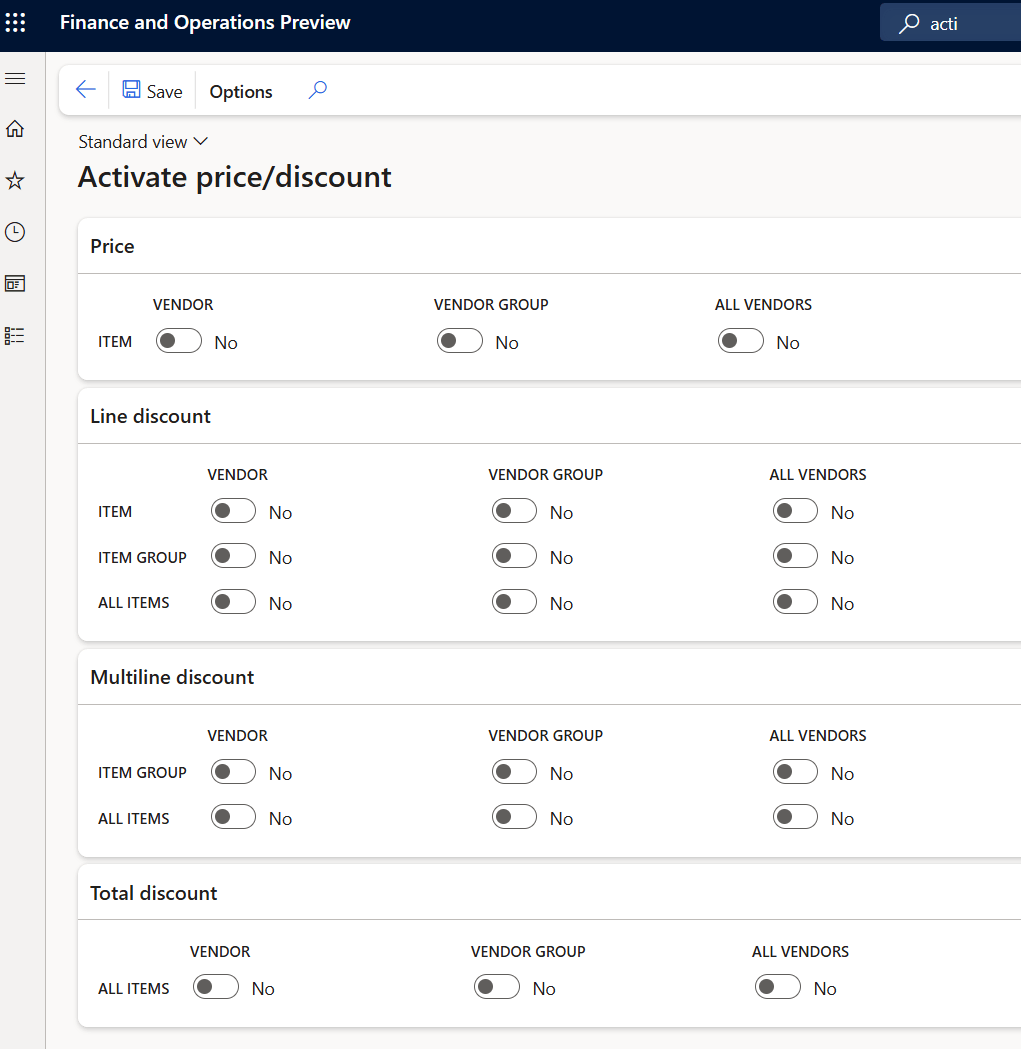Viewport: 1021px width, 1049px height.
Task: Open the app launcher waffle icon
Action: [16, 22]
